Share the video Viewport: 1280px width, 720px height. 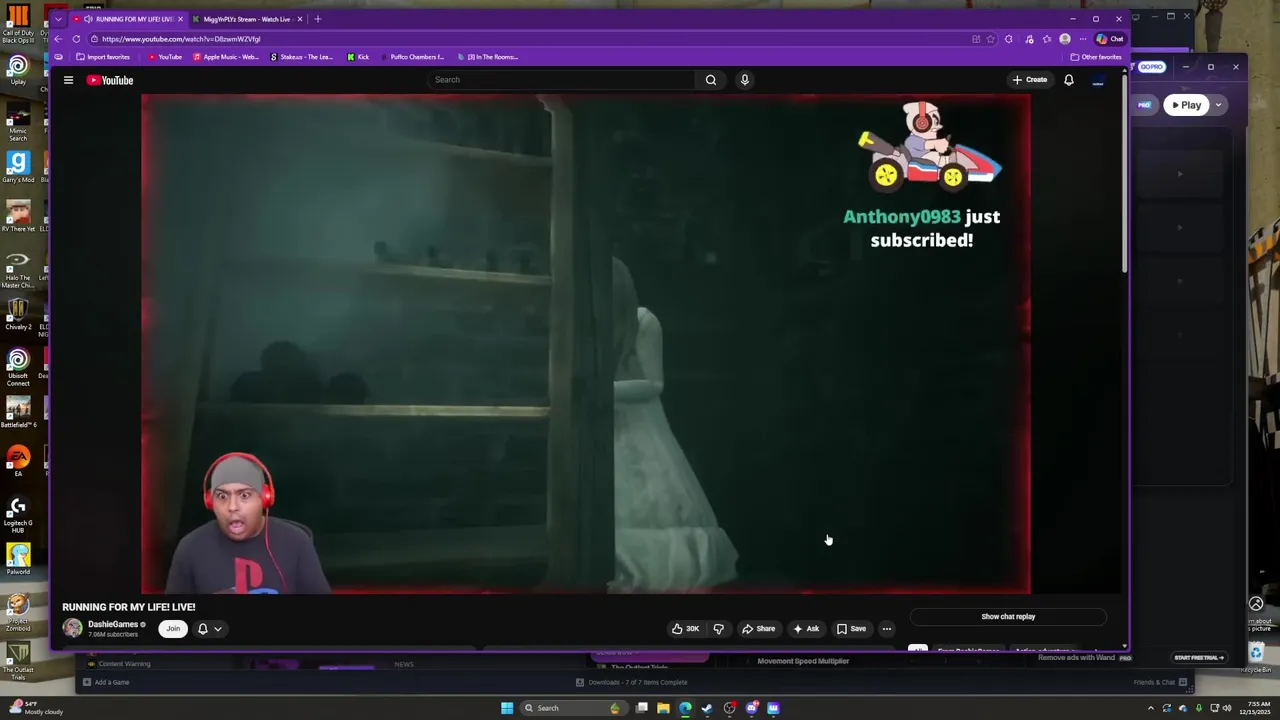click(x=758, y=629)
